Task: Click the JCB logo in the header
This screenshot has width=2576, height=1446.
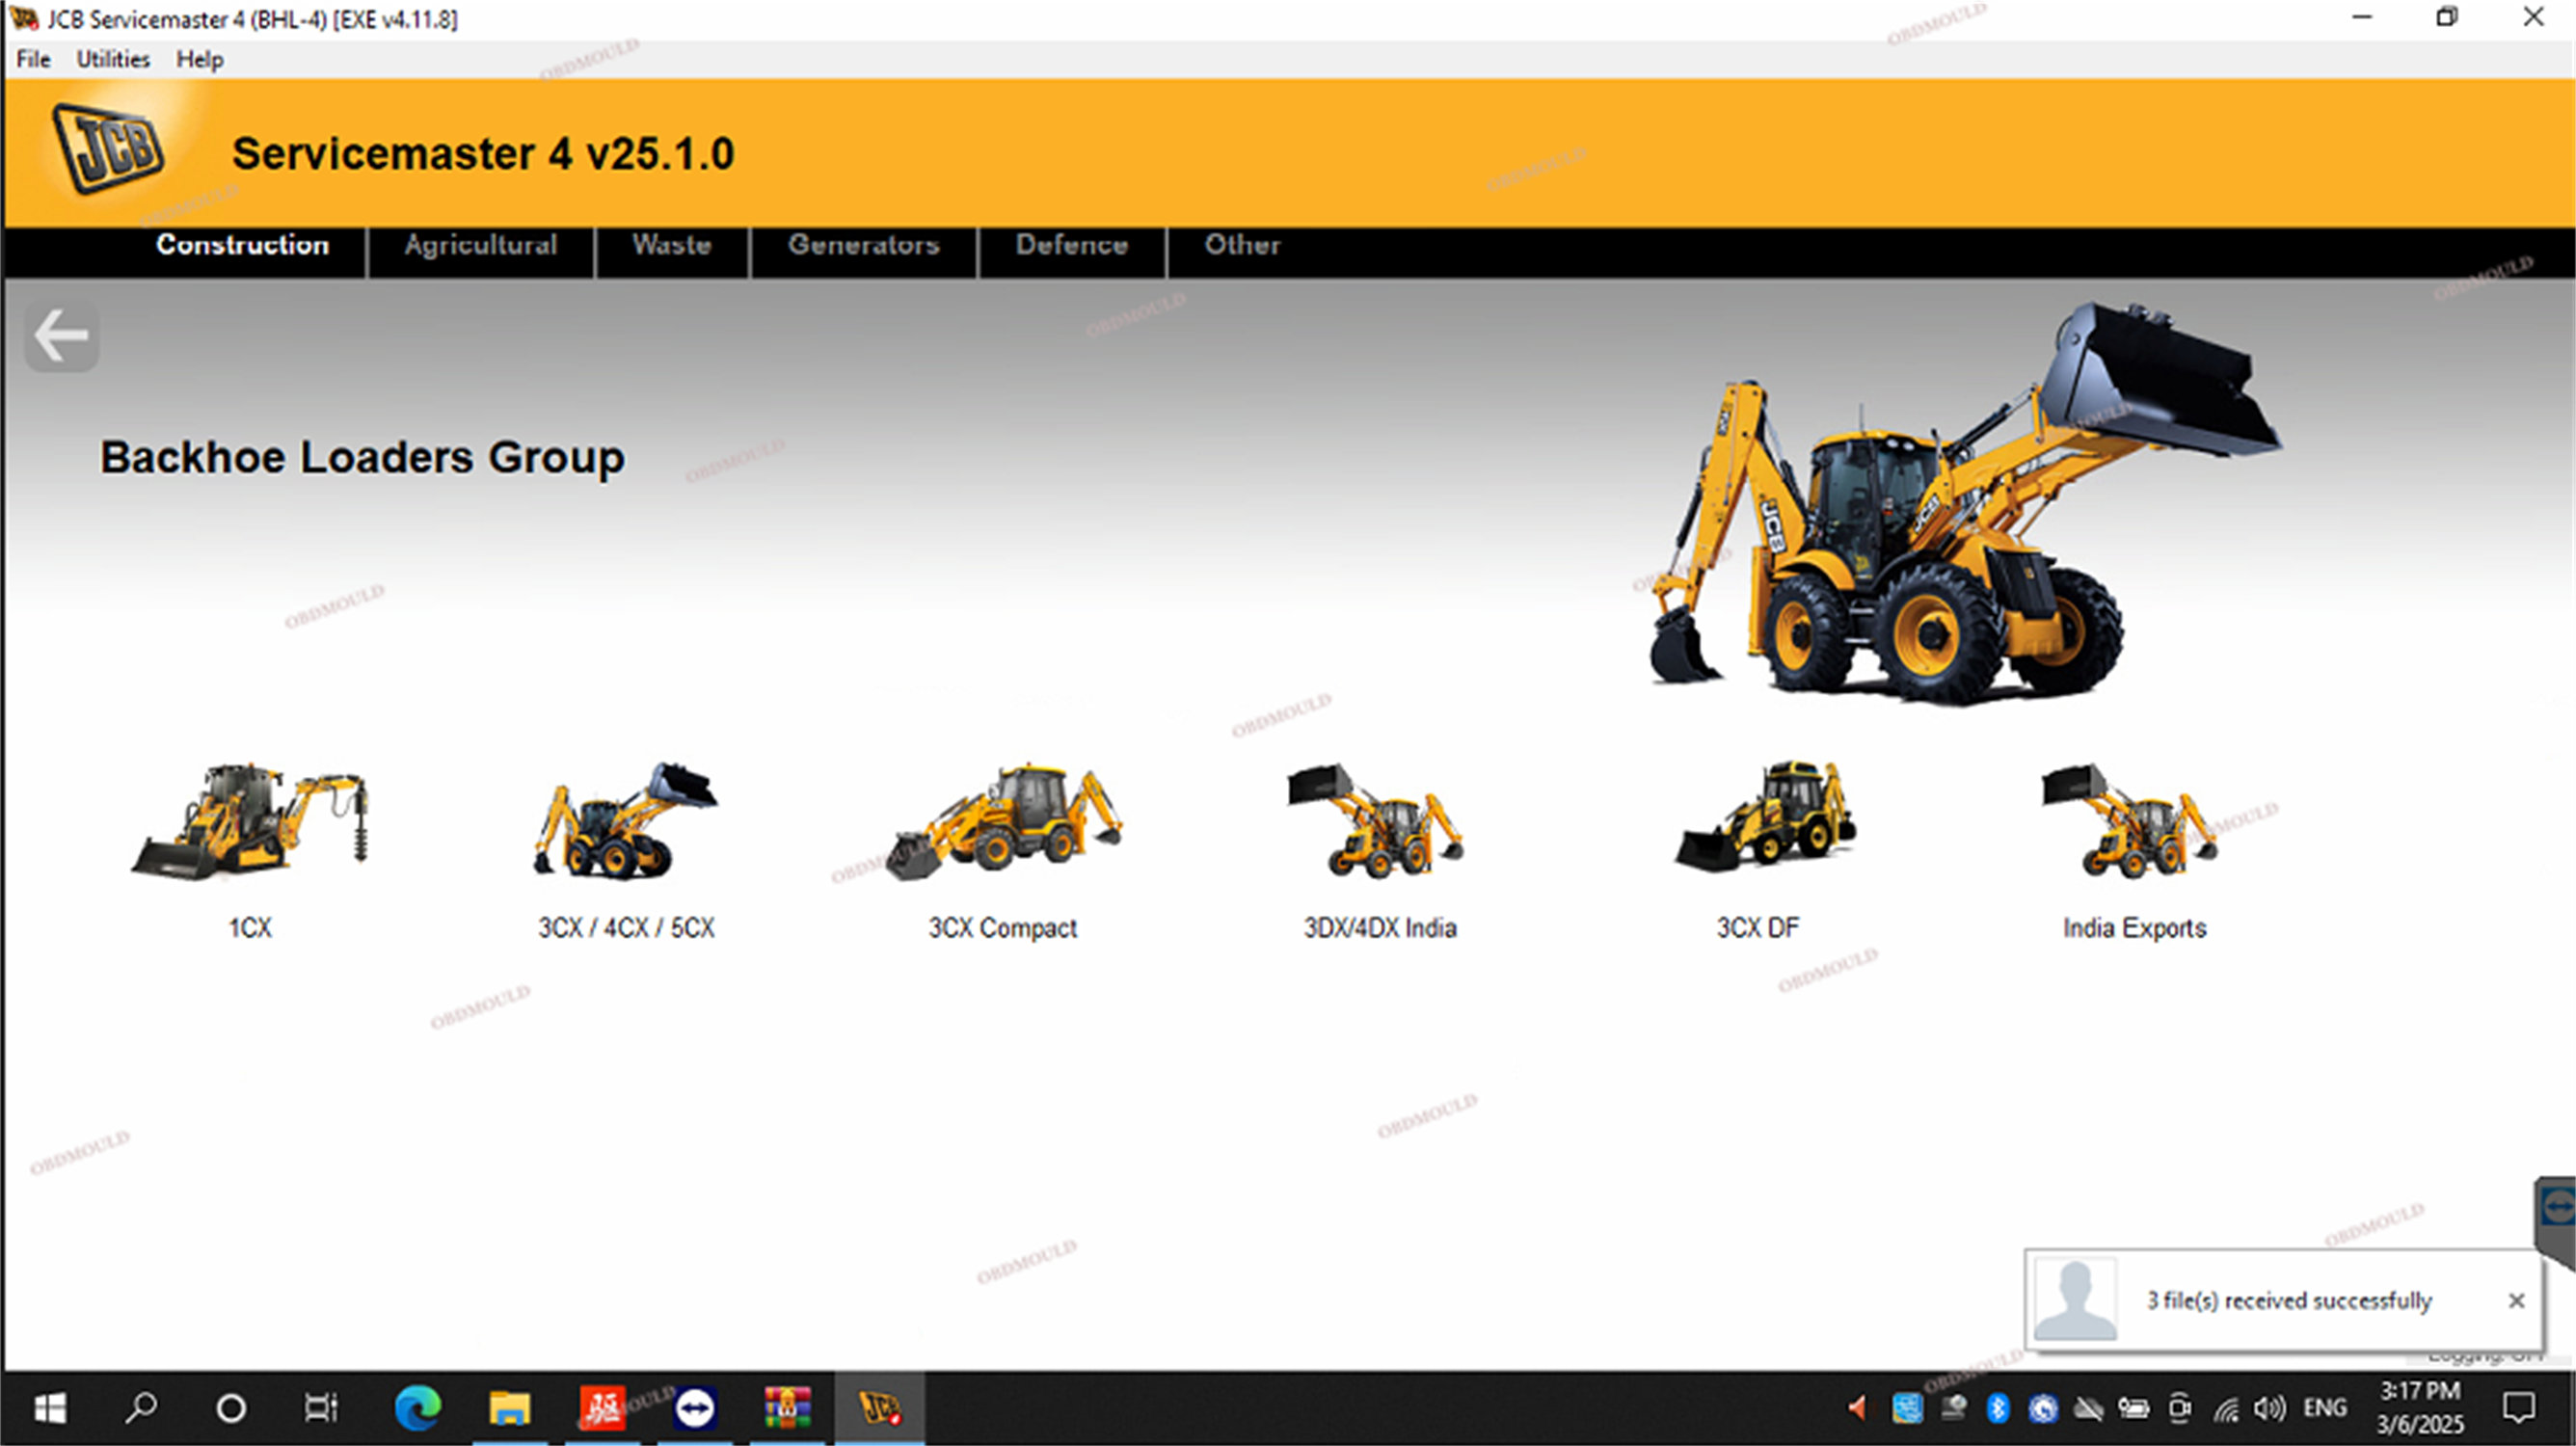Action: click(108, 148)
